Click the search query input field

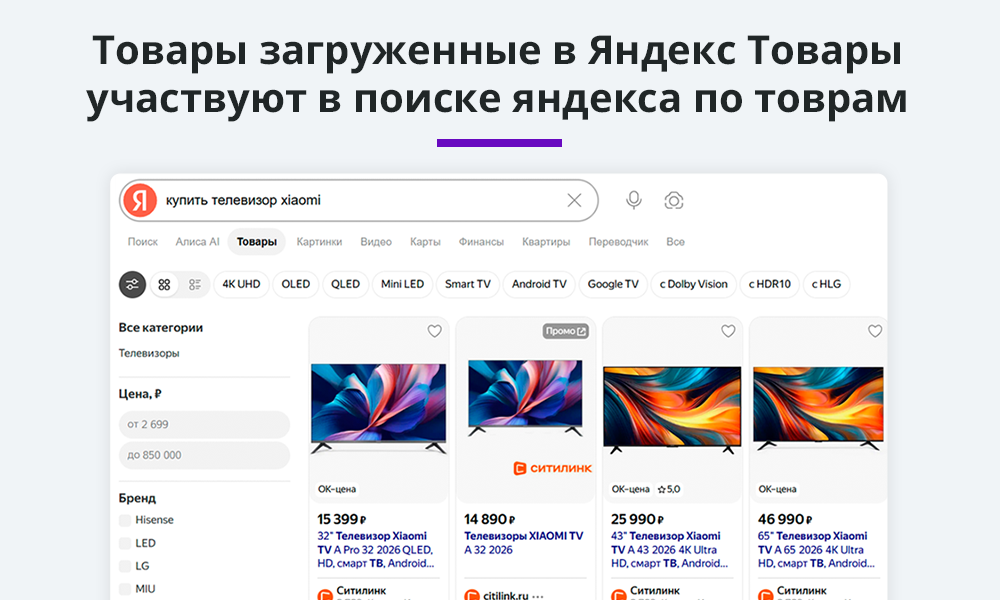pos(360,200)
